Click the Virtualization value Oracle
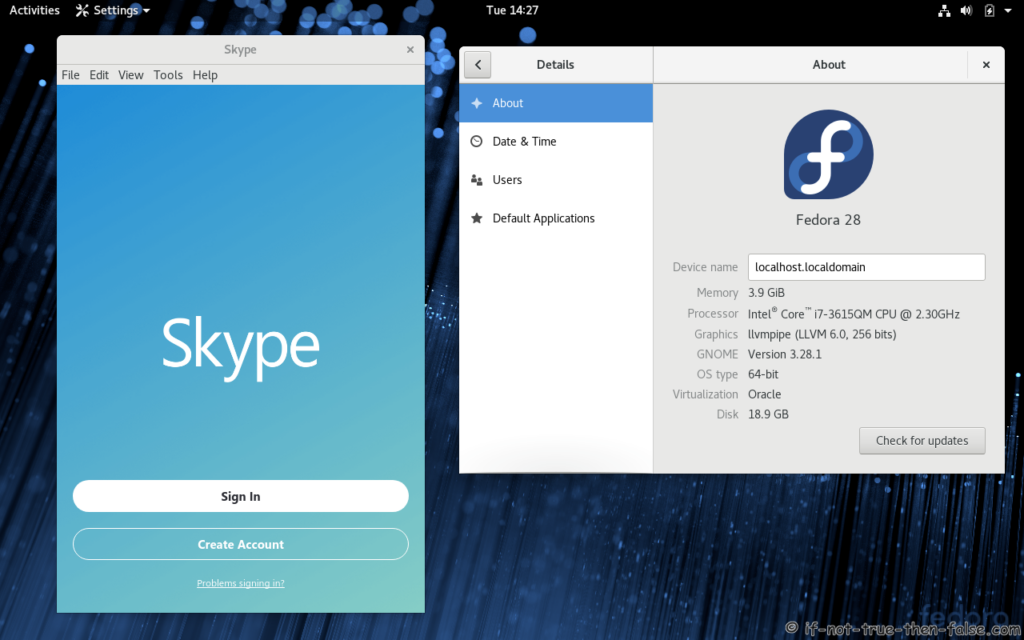This screenshot has width=1024, height=640. [765, 394]
